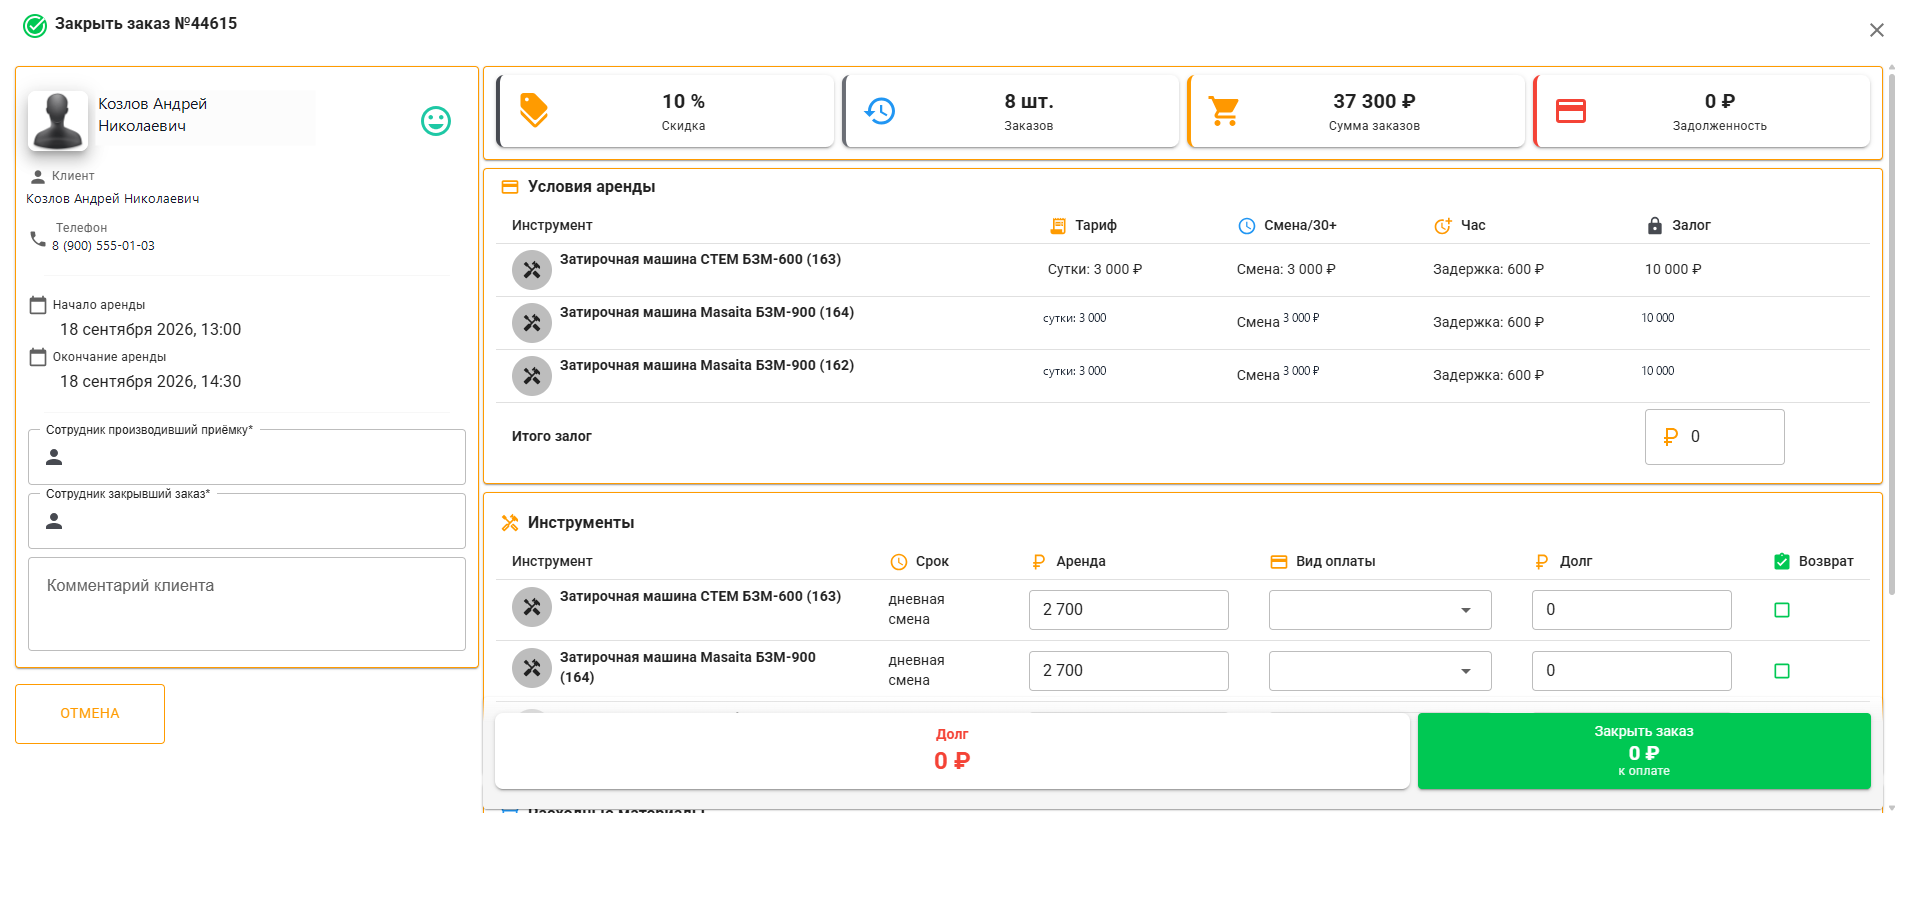Click the phone icon next to Телефон
The width and height of the screenshot is (1909, 908).
pyautogui.click(x=38, y=238)
